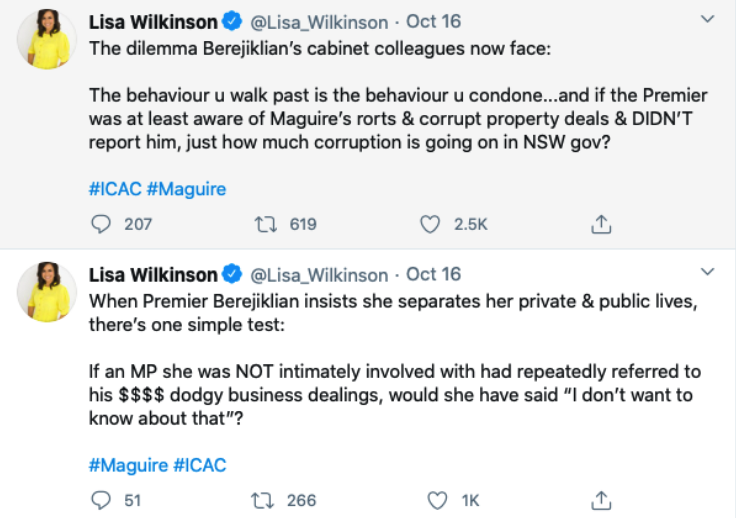Viewport: 736px width, 518px height.
Task: Open the first tweet's more options chevron
Action: [708, 19]
